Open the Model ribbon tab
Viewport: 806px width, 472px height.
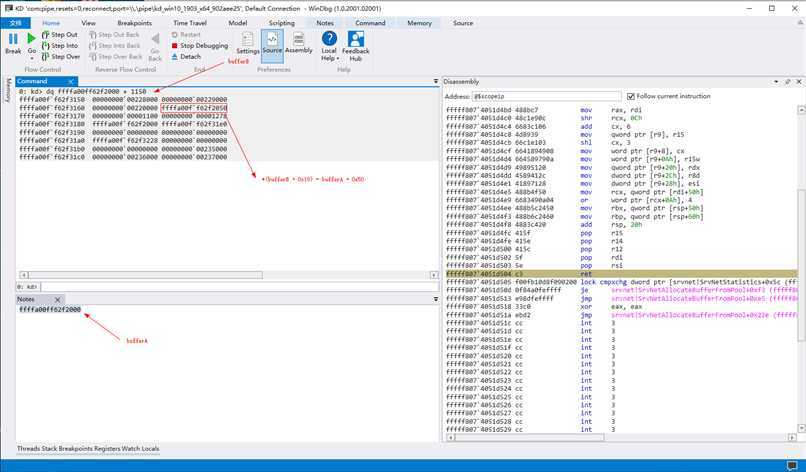(237, 23)
